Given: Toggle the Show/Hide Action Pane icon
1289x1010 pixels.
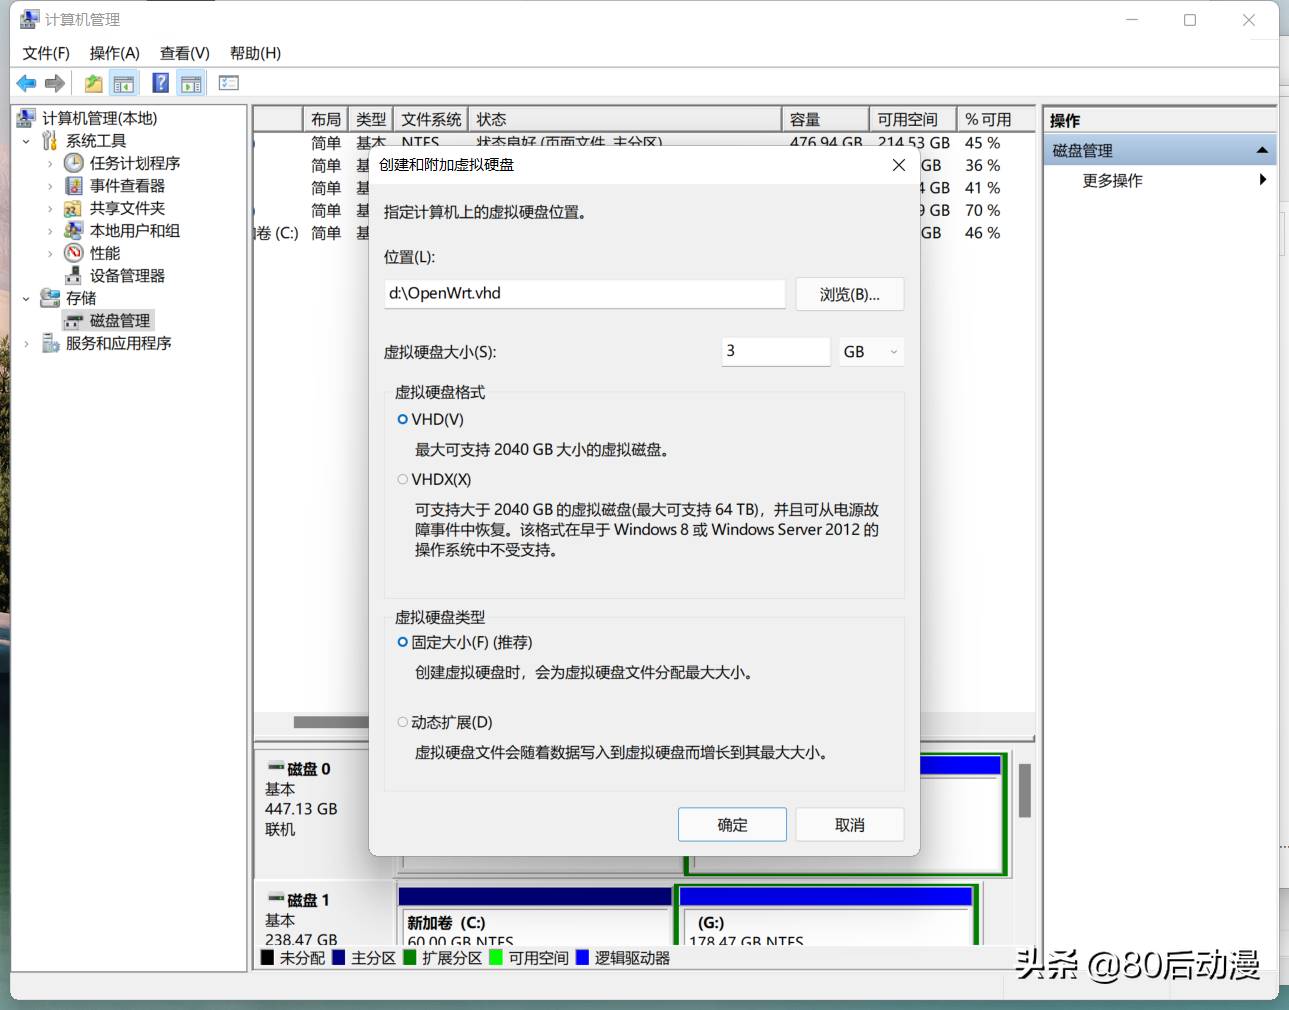Looking at the screenshot, I should click(x=191, y=84).
